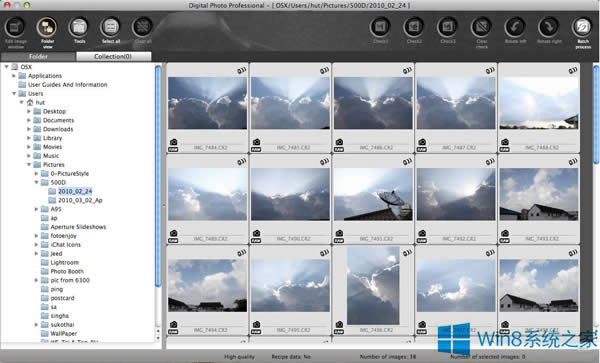This screenshot has height=363, width=600.
Task: Click the camera icon under IMG_7484.CR2
Action: point(173,142)
